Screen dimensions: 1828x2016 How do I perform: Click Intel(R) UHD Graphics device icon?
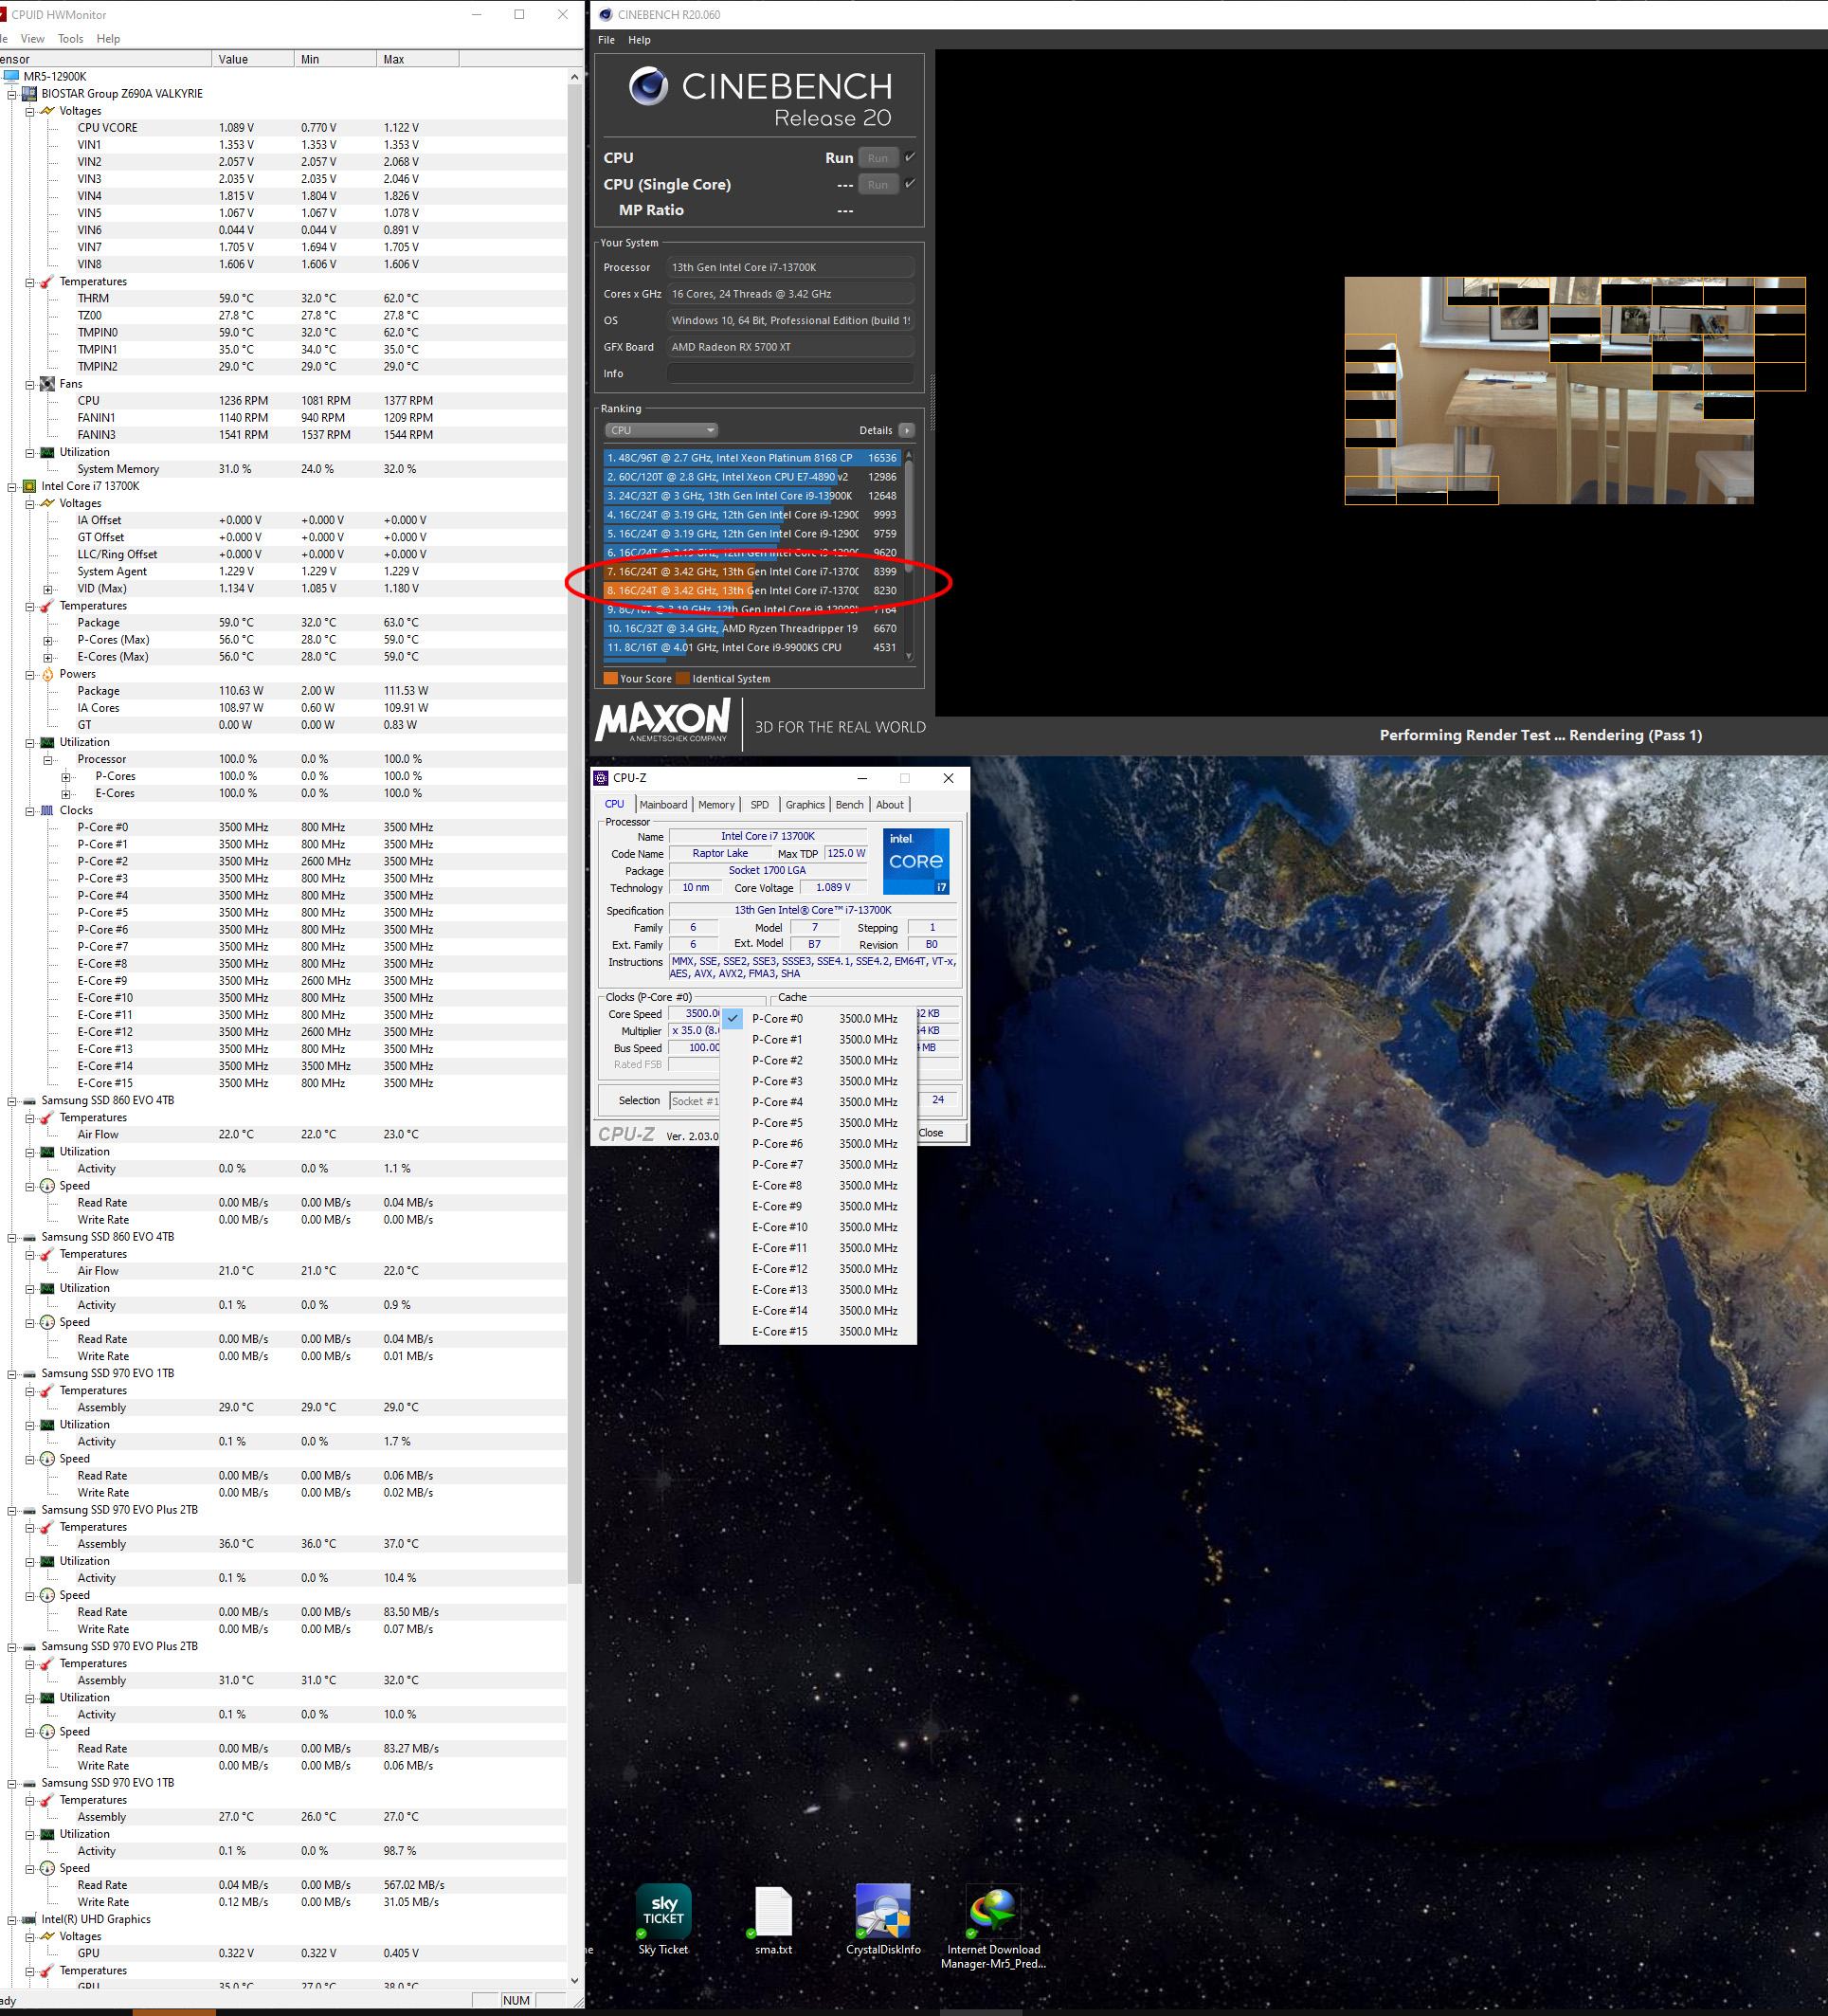click(29, 1920)
